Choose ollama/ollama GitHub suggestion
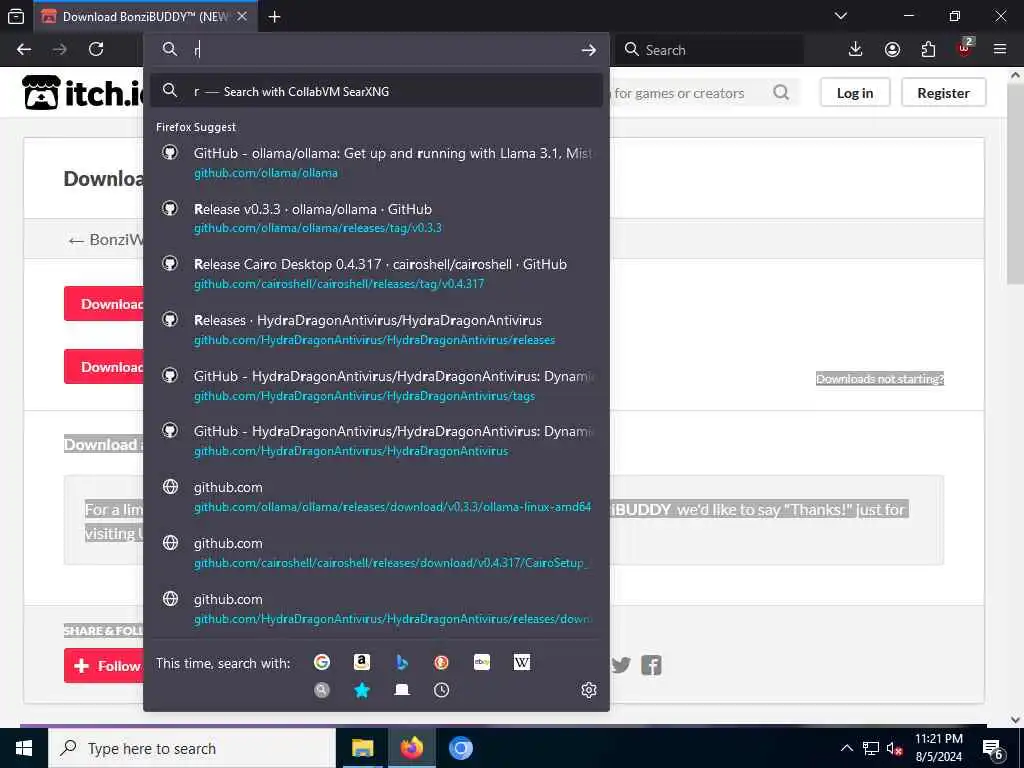 [x=376, y=163]
